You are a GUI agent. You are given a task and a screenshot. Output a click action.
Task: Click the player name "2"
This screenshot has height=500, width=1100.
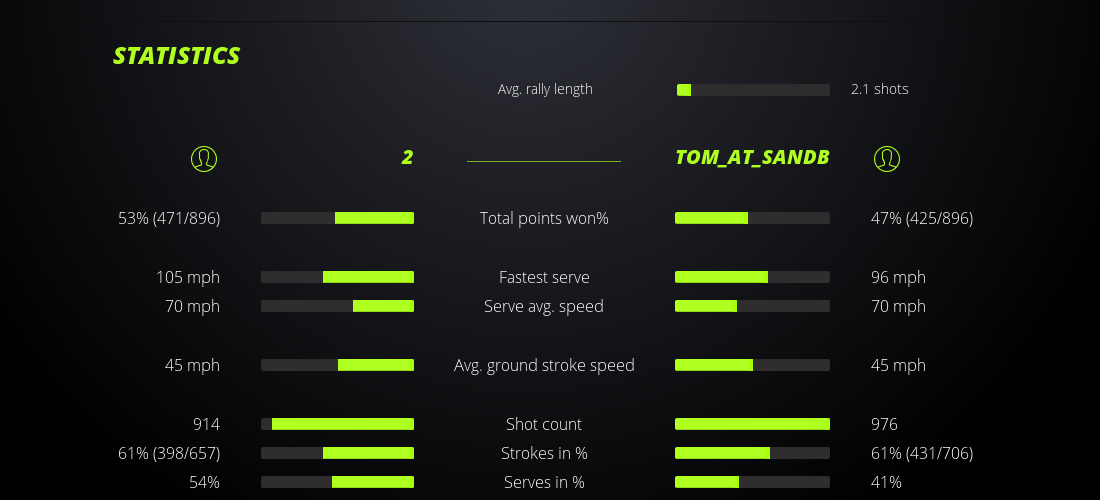click(x=407, y=158)
